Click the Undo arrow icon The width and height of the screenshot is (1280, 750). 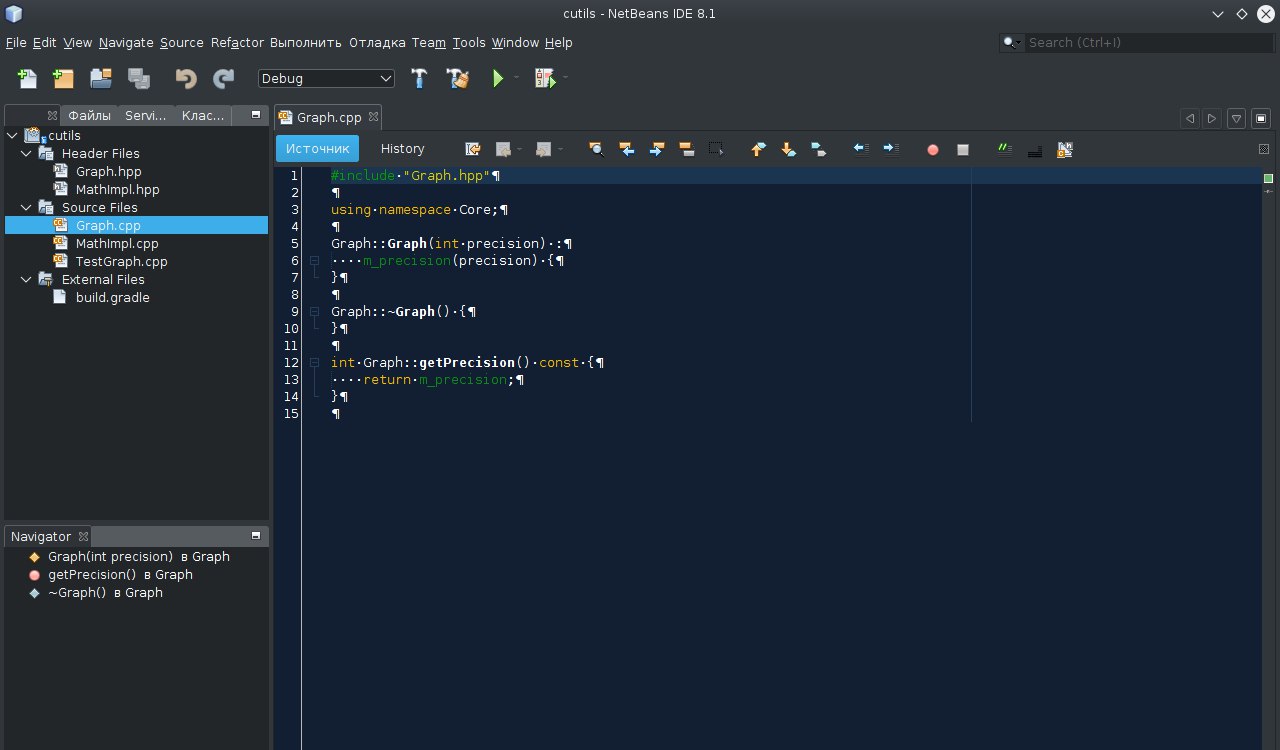(186, 79)
